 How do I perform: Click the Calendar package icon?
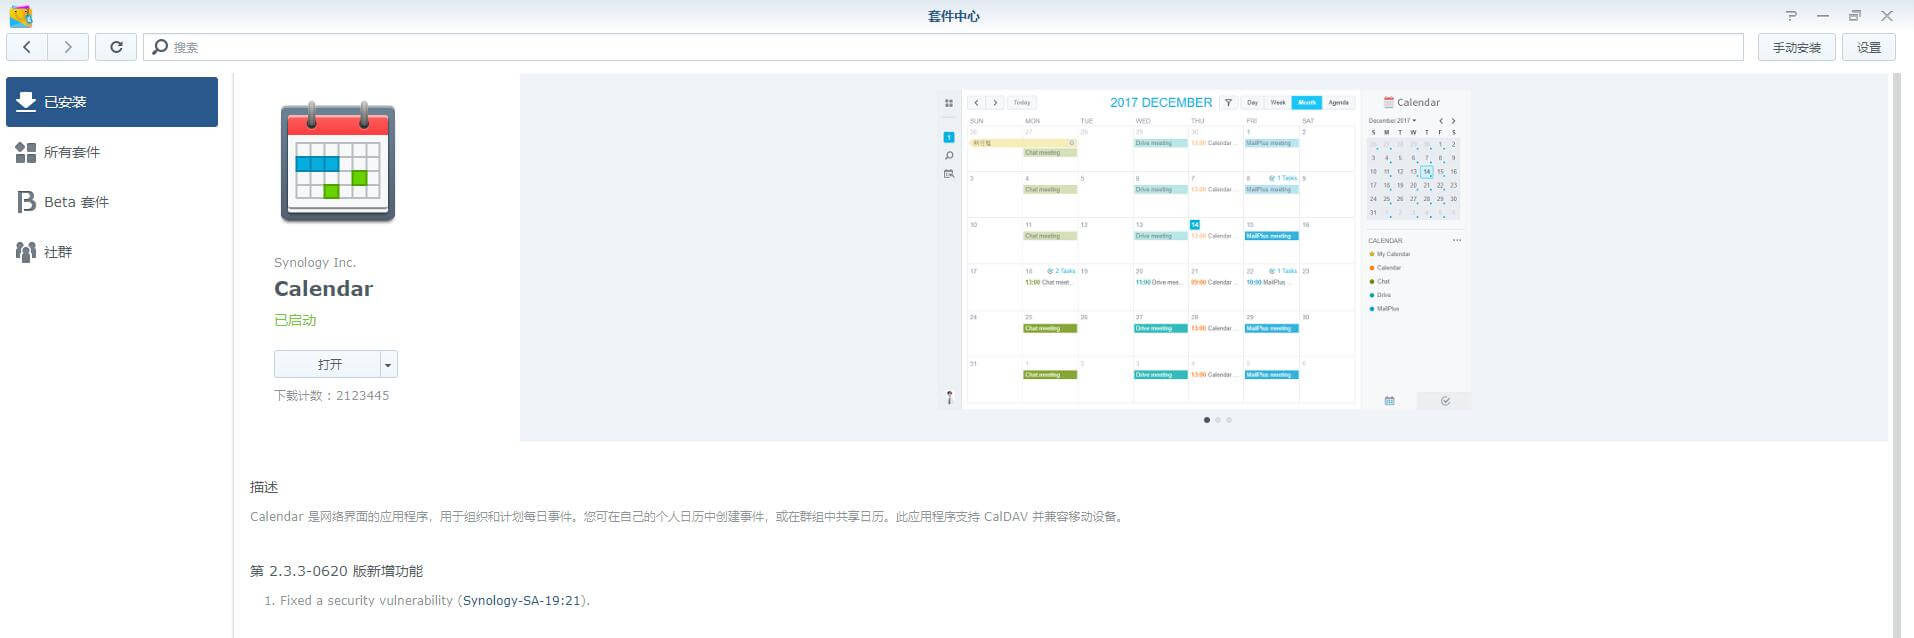(338, 162)
